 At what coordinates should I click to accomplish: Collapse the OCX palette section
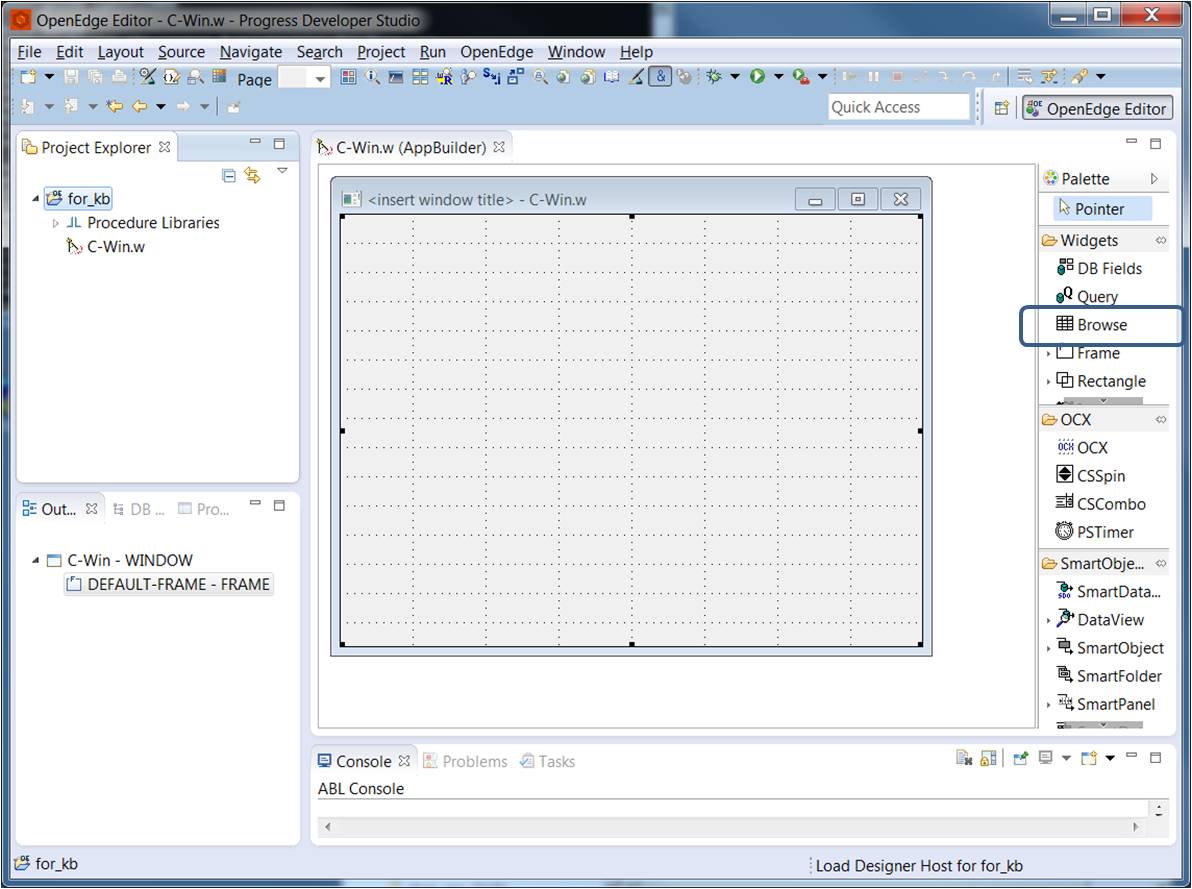1160,419
